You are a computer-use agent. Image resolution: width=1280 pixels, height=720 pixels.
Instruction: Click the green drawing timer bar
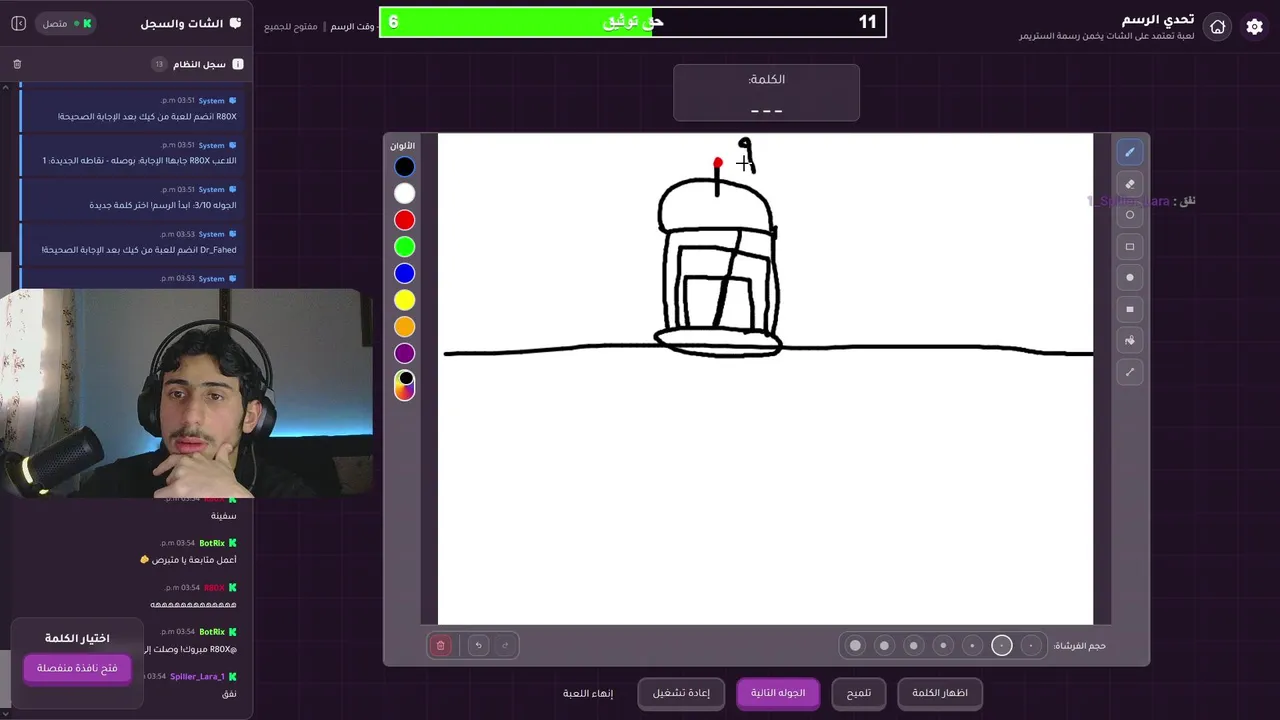tap(633, 22)
